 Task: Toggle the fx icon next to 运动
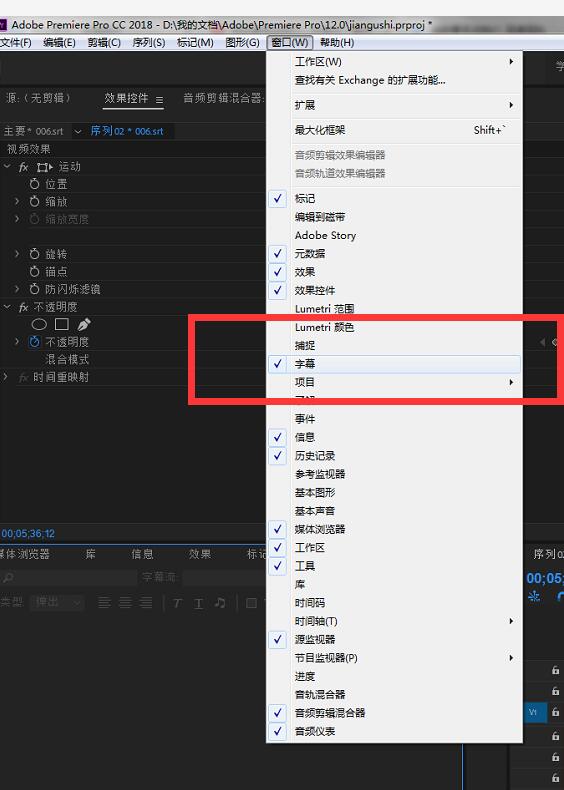coord(24,167)
